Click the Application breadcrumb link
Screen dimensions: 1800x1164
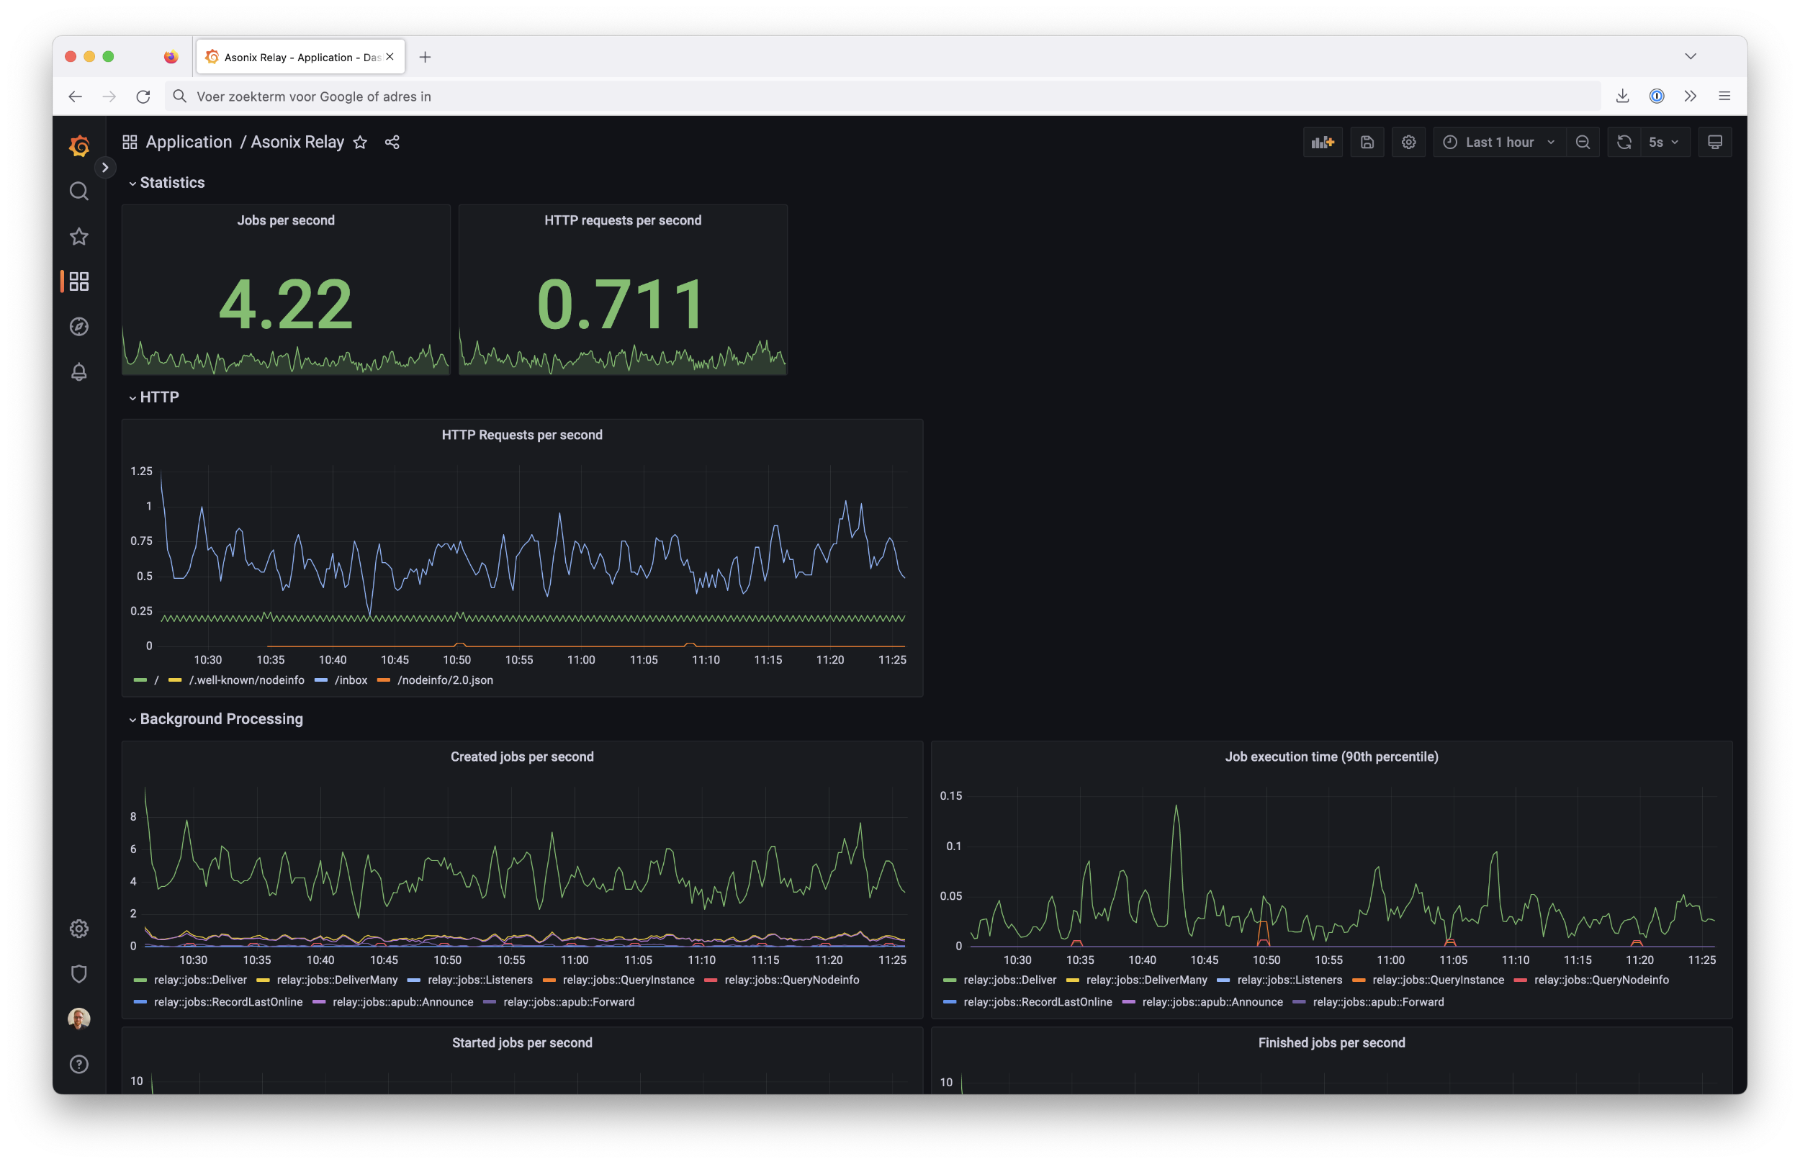point(188,142)
